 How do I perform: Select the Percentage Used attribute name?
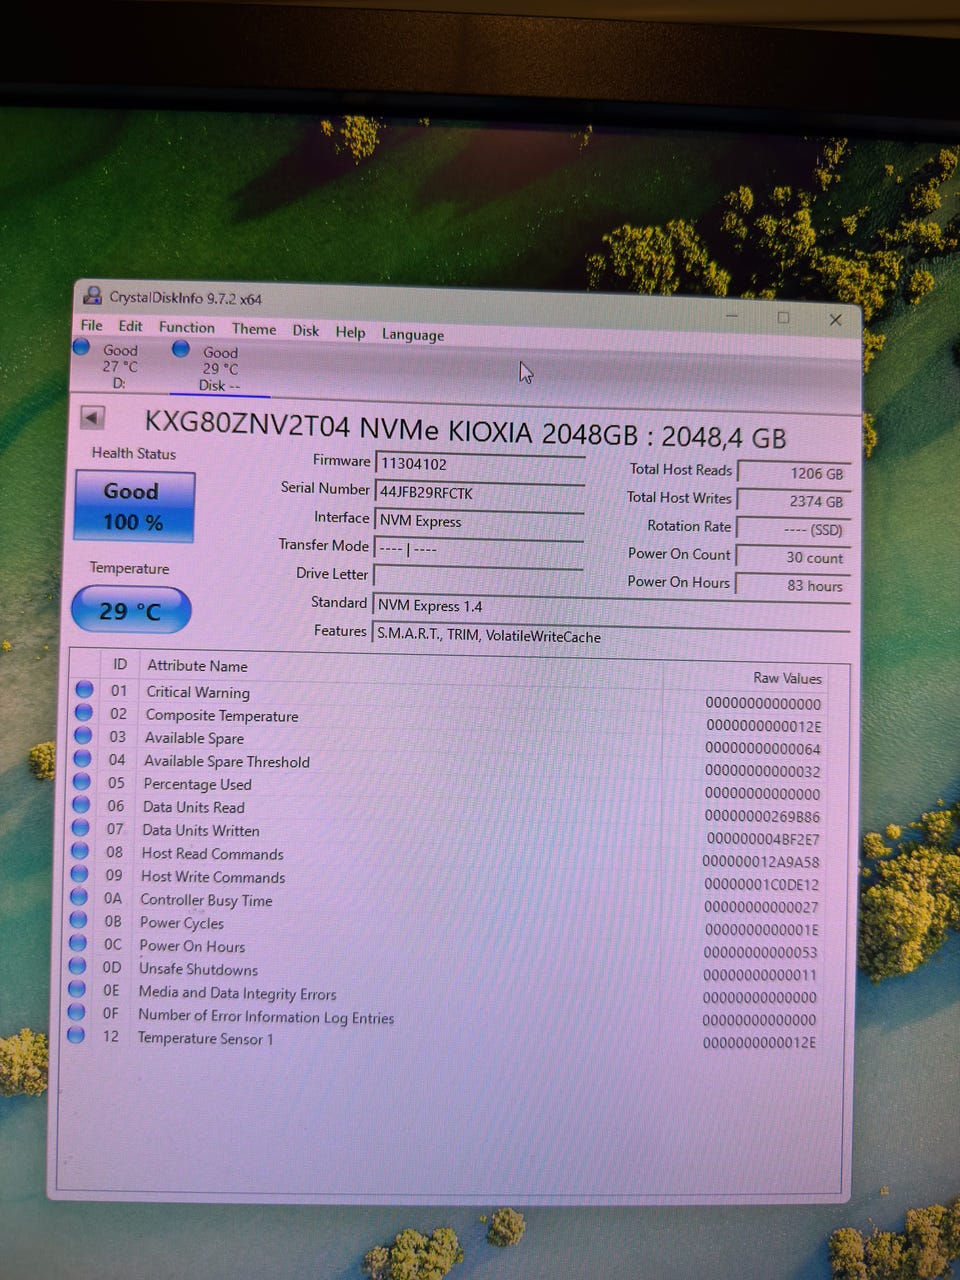tap(198, 784)
